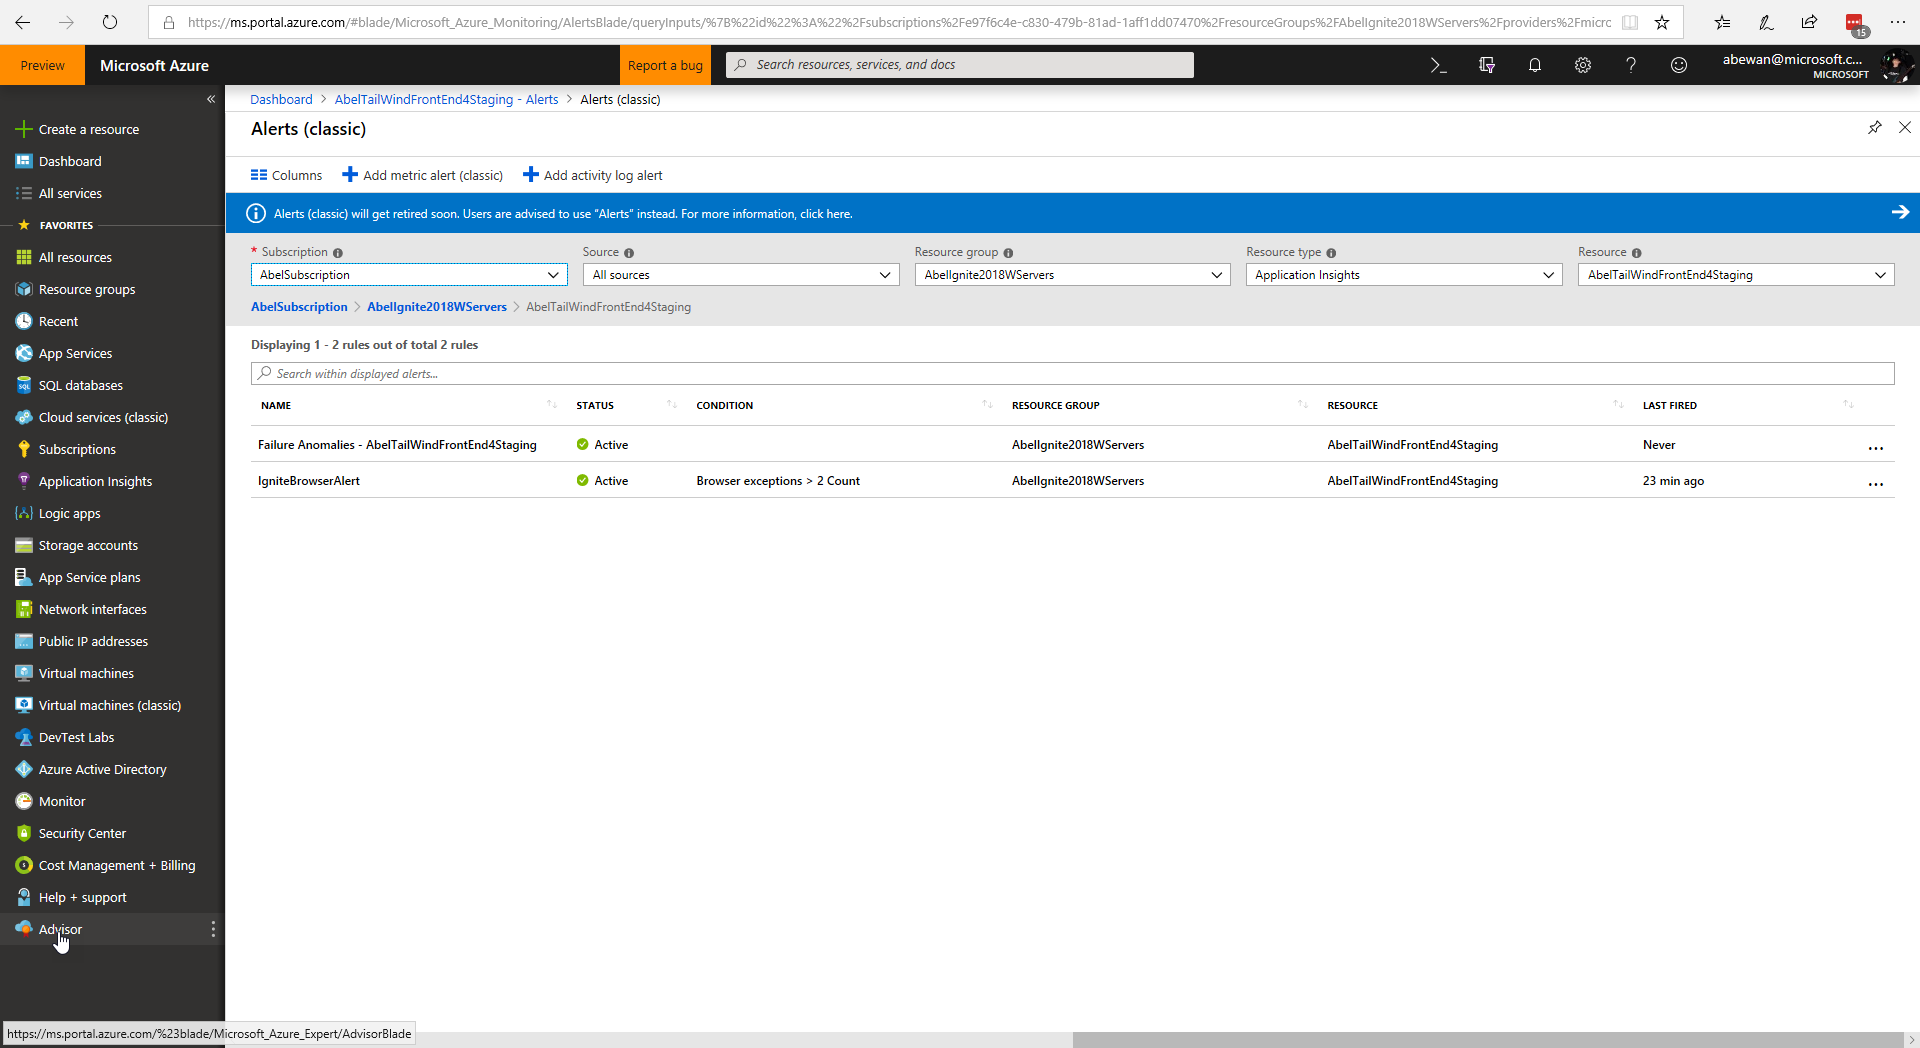Click the arrow on the retirement banner

point(1900,212)
